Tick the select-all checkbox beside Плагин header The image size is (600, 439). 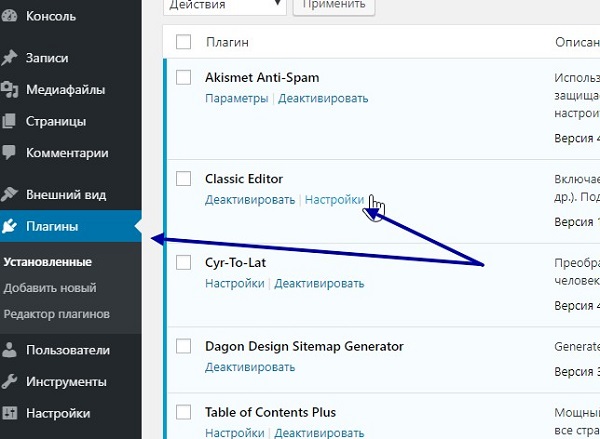pyautogui.click(x=184, y=42)
